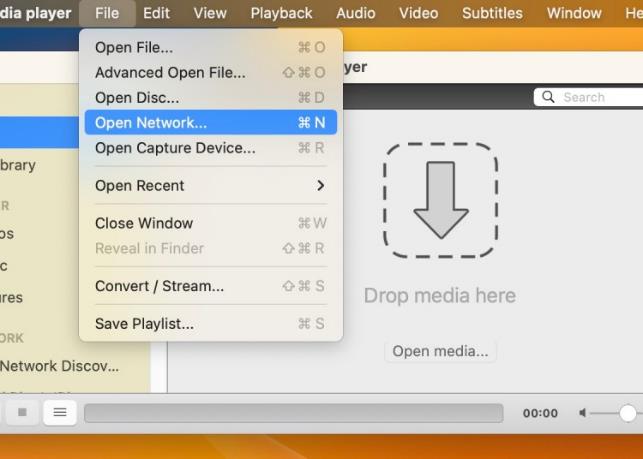This screenshot has height=459, width=643.
Task: Open the Subtitles menu
Action: 492,13
